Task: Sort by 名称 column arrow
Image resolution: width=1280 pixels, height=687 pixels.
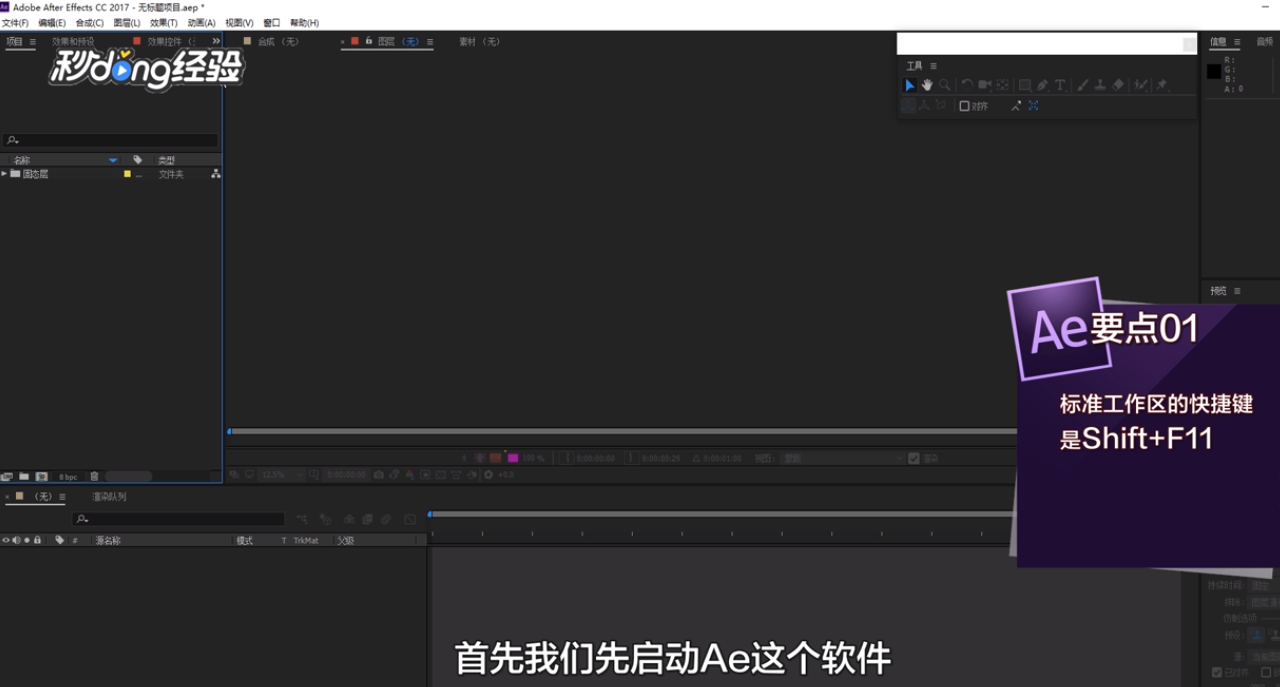Action: 113,160
